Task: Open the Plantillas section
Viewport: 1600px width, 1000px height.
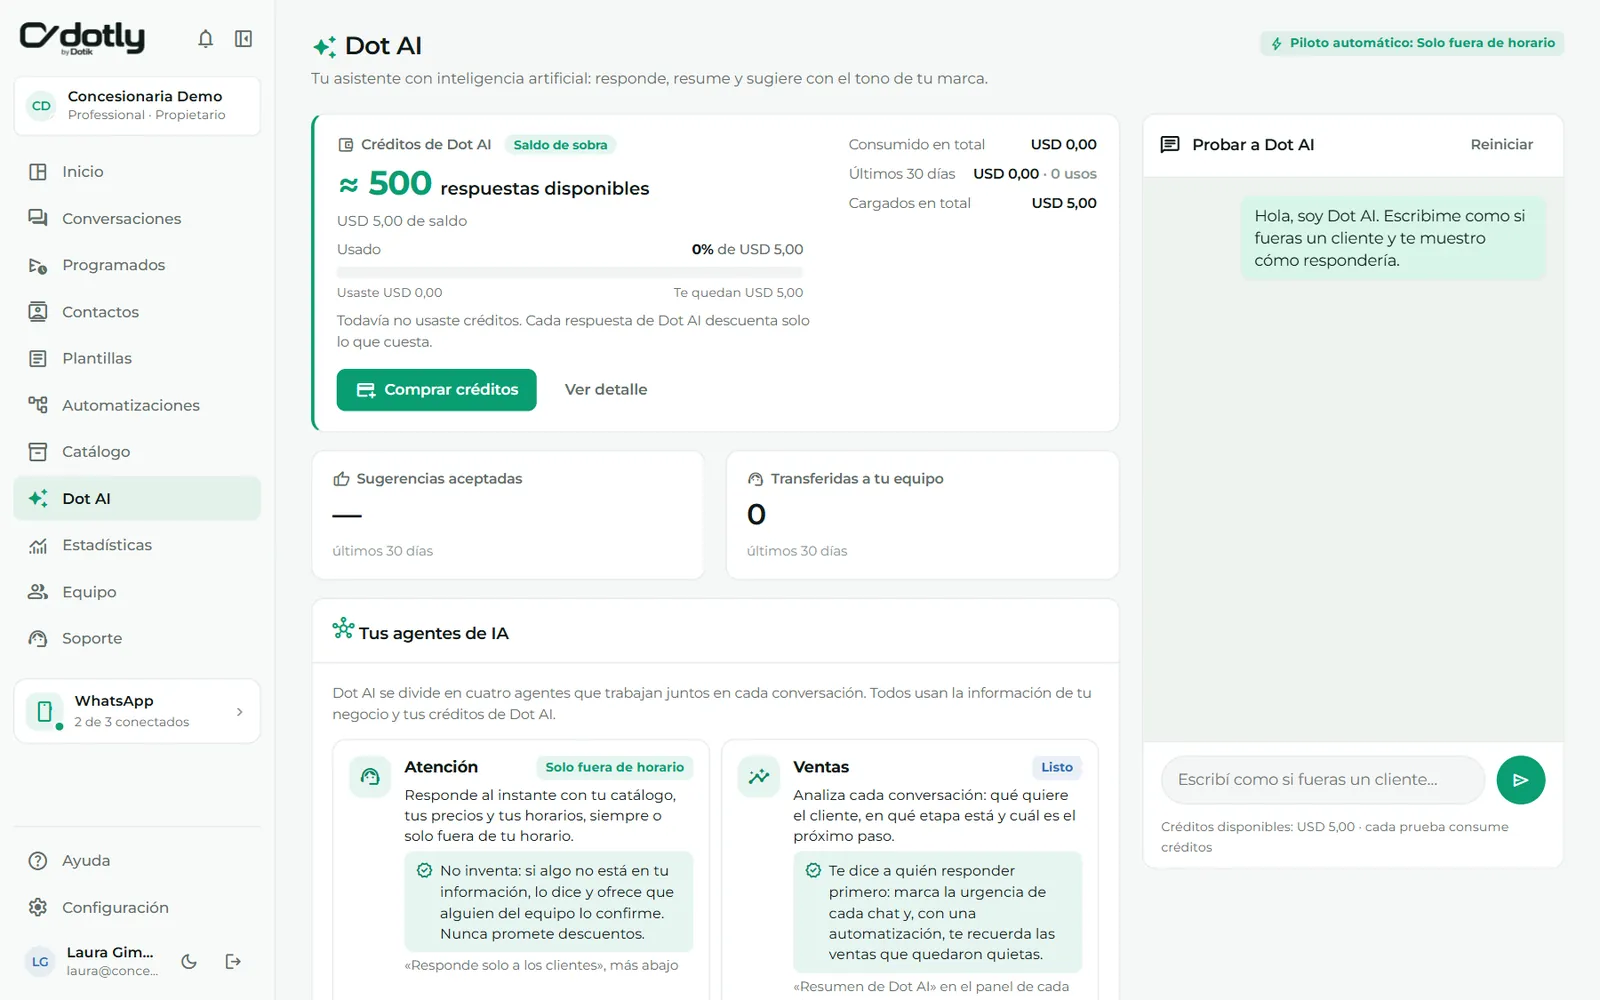Action: (137, 358)
